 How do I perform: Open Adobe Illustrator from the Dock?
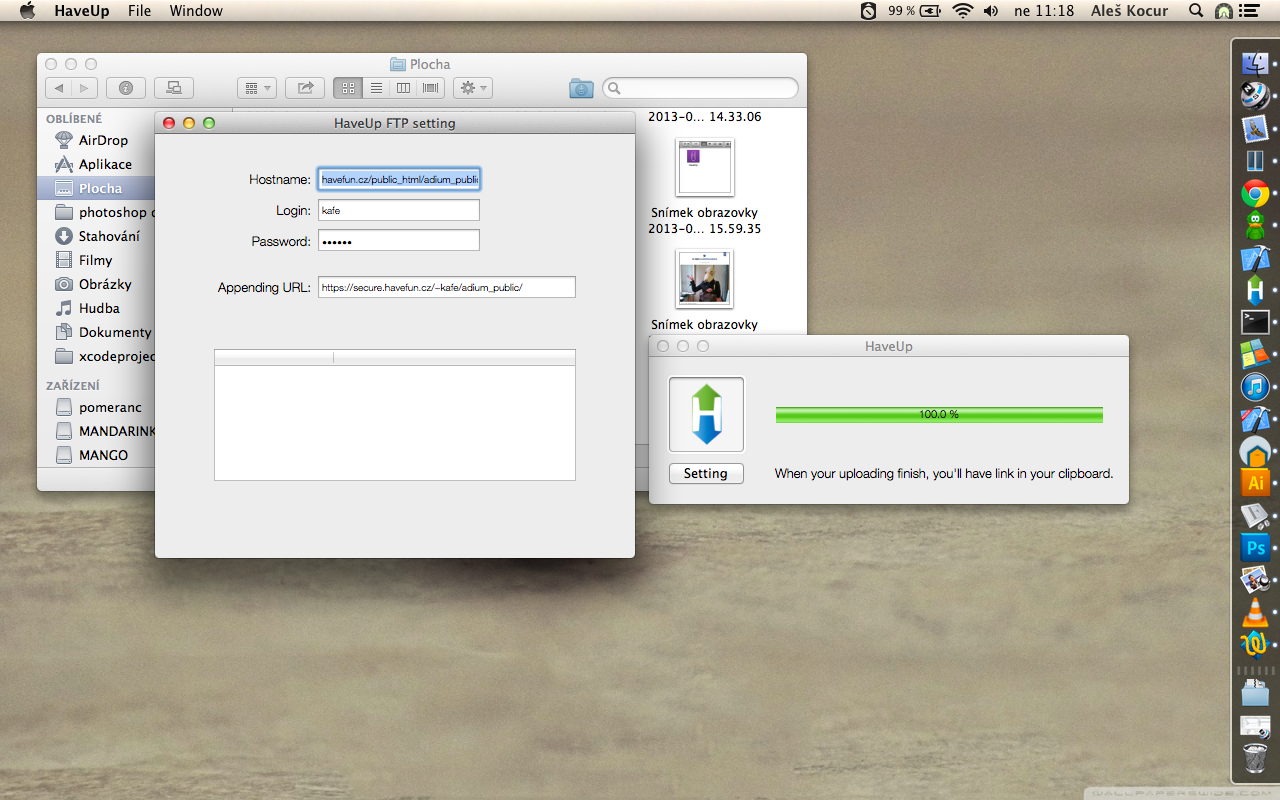click(x=1255, y=482)
